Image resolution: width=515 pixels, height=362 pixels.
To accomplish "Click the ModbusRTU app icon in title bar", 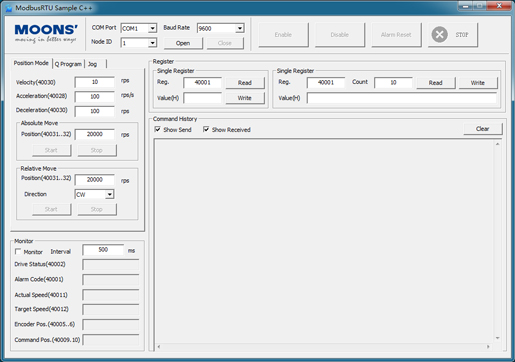I will click(x=9, y=8).
